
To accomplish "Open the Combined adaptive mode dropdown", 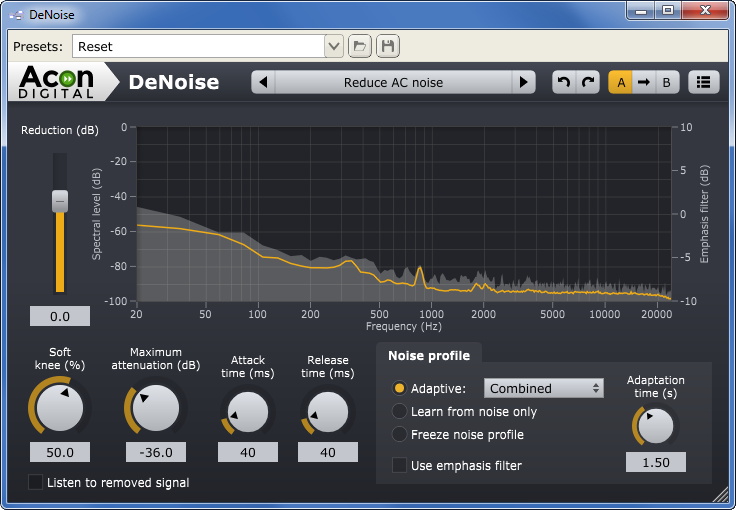I will [543, 388].
